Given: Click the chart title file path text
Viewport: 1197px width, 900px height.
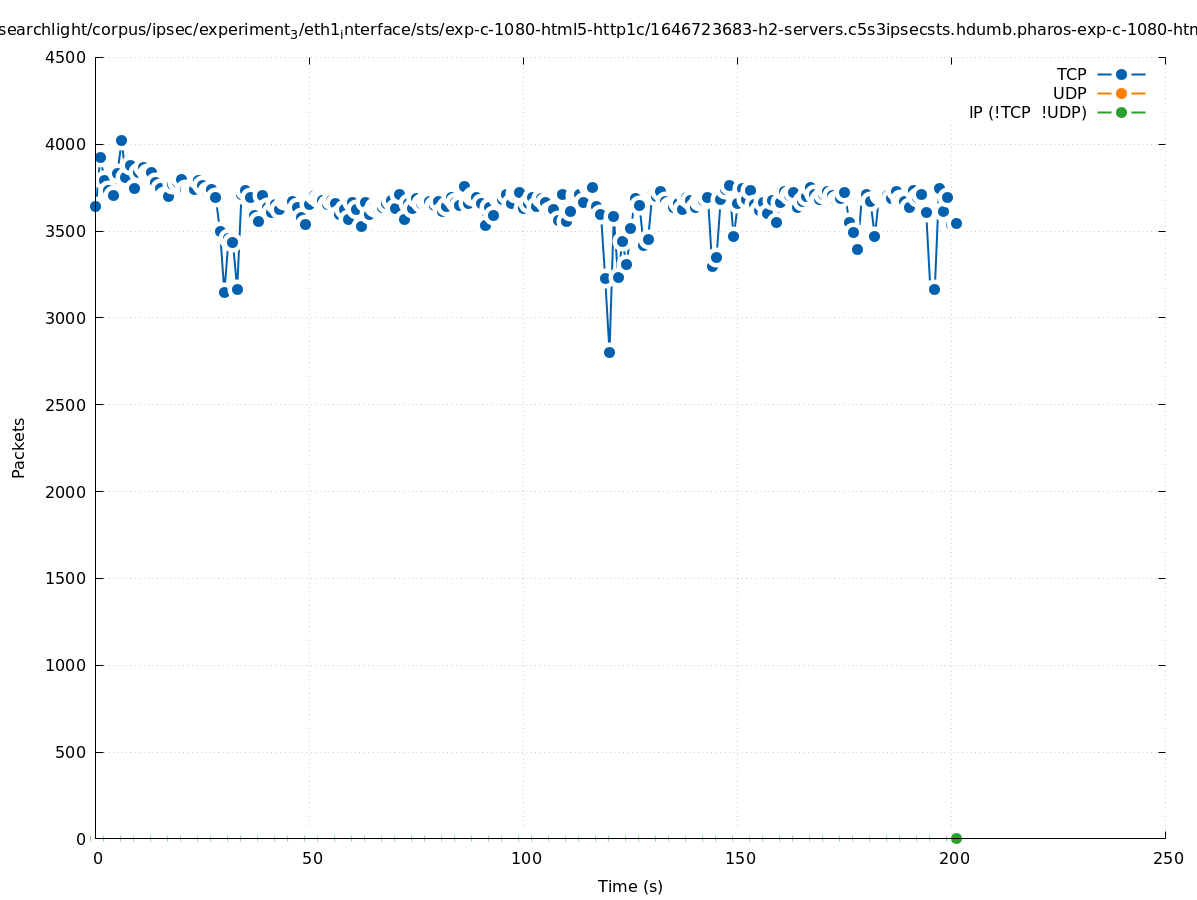Looking at the screenshot, I should coord(598,29).
